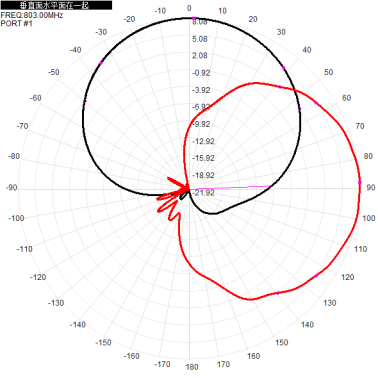Select the -80 degree angle label
Image resolution: width=378 pixels, height=378 pixels.
pyautogui.click(x=14, y=156)
